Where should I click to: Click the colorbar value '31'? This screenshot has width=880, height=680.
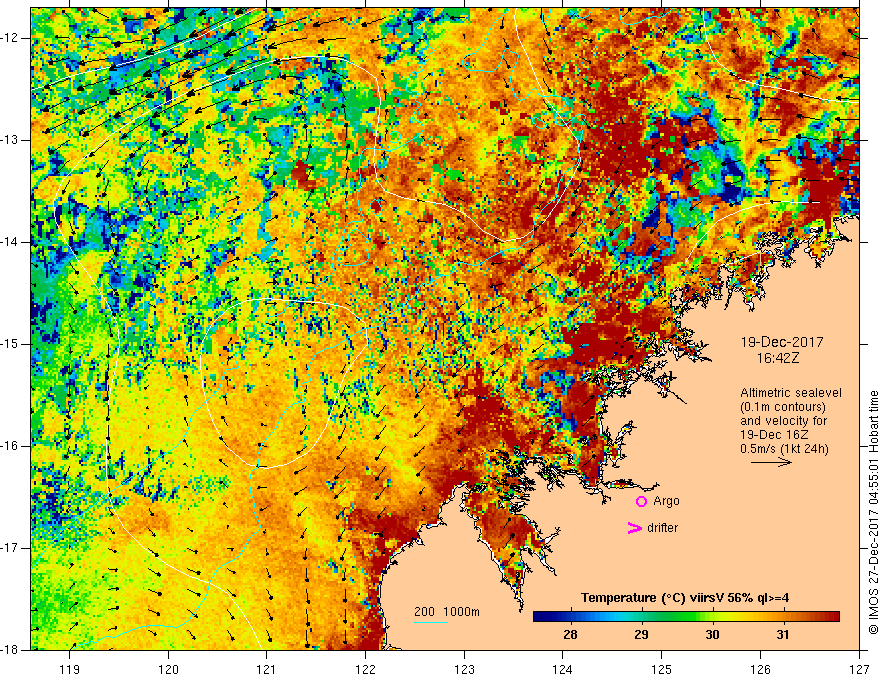783,635
